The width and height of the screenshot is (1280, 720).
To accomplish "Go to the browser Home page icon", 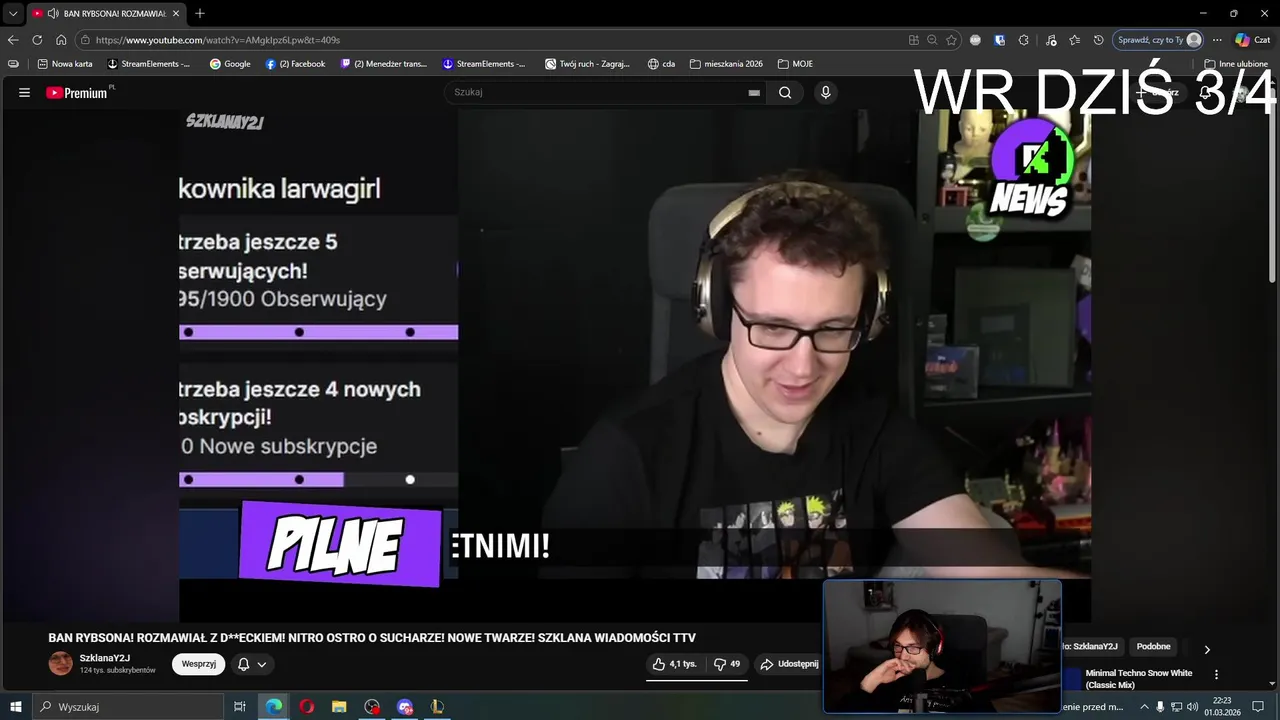I will [x=61, y=40].
